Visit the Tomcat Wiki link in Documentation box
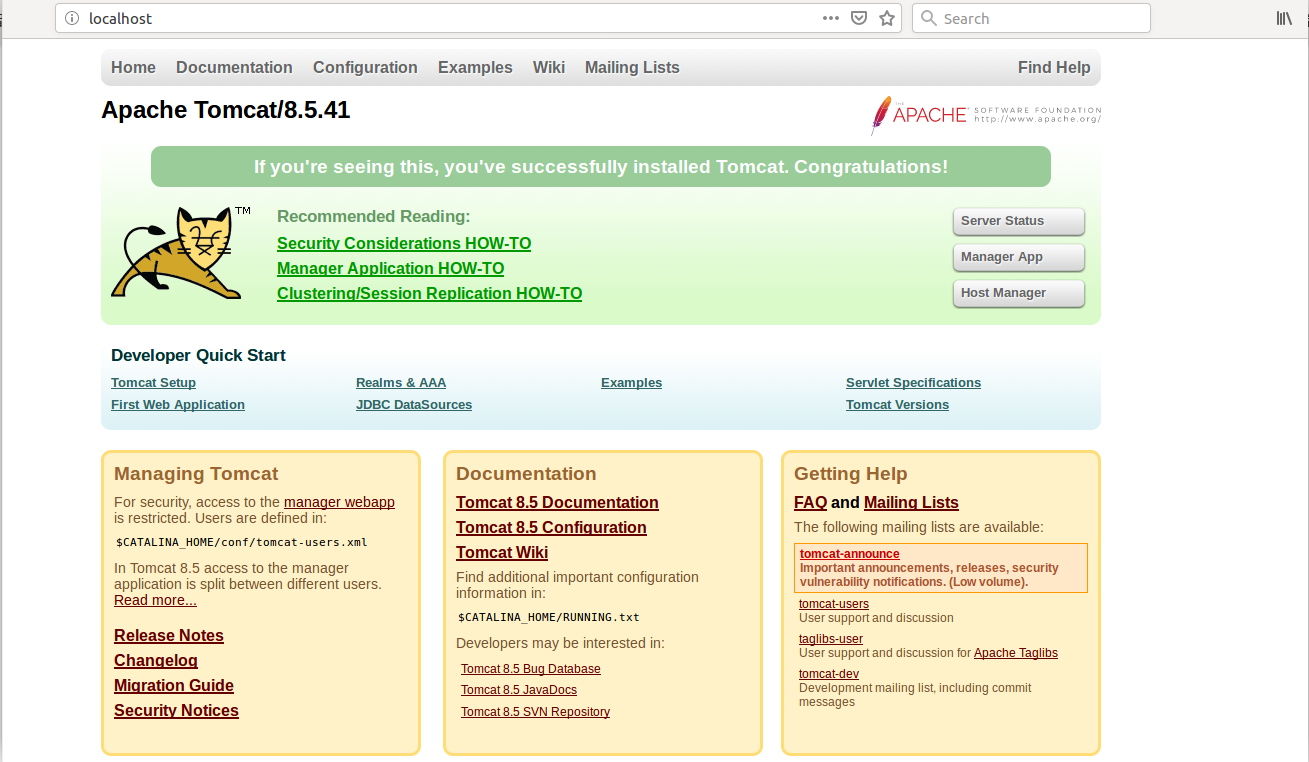The width and height of the screenshot is (1309, 762). point(502,553)
